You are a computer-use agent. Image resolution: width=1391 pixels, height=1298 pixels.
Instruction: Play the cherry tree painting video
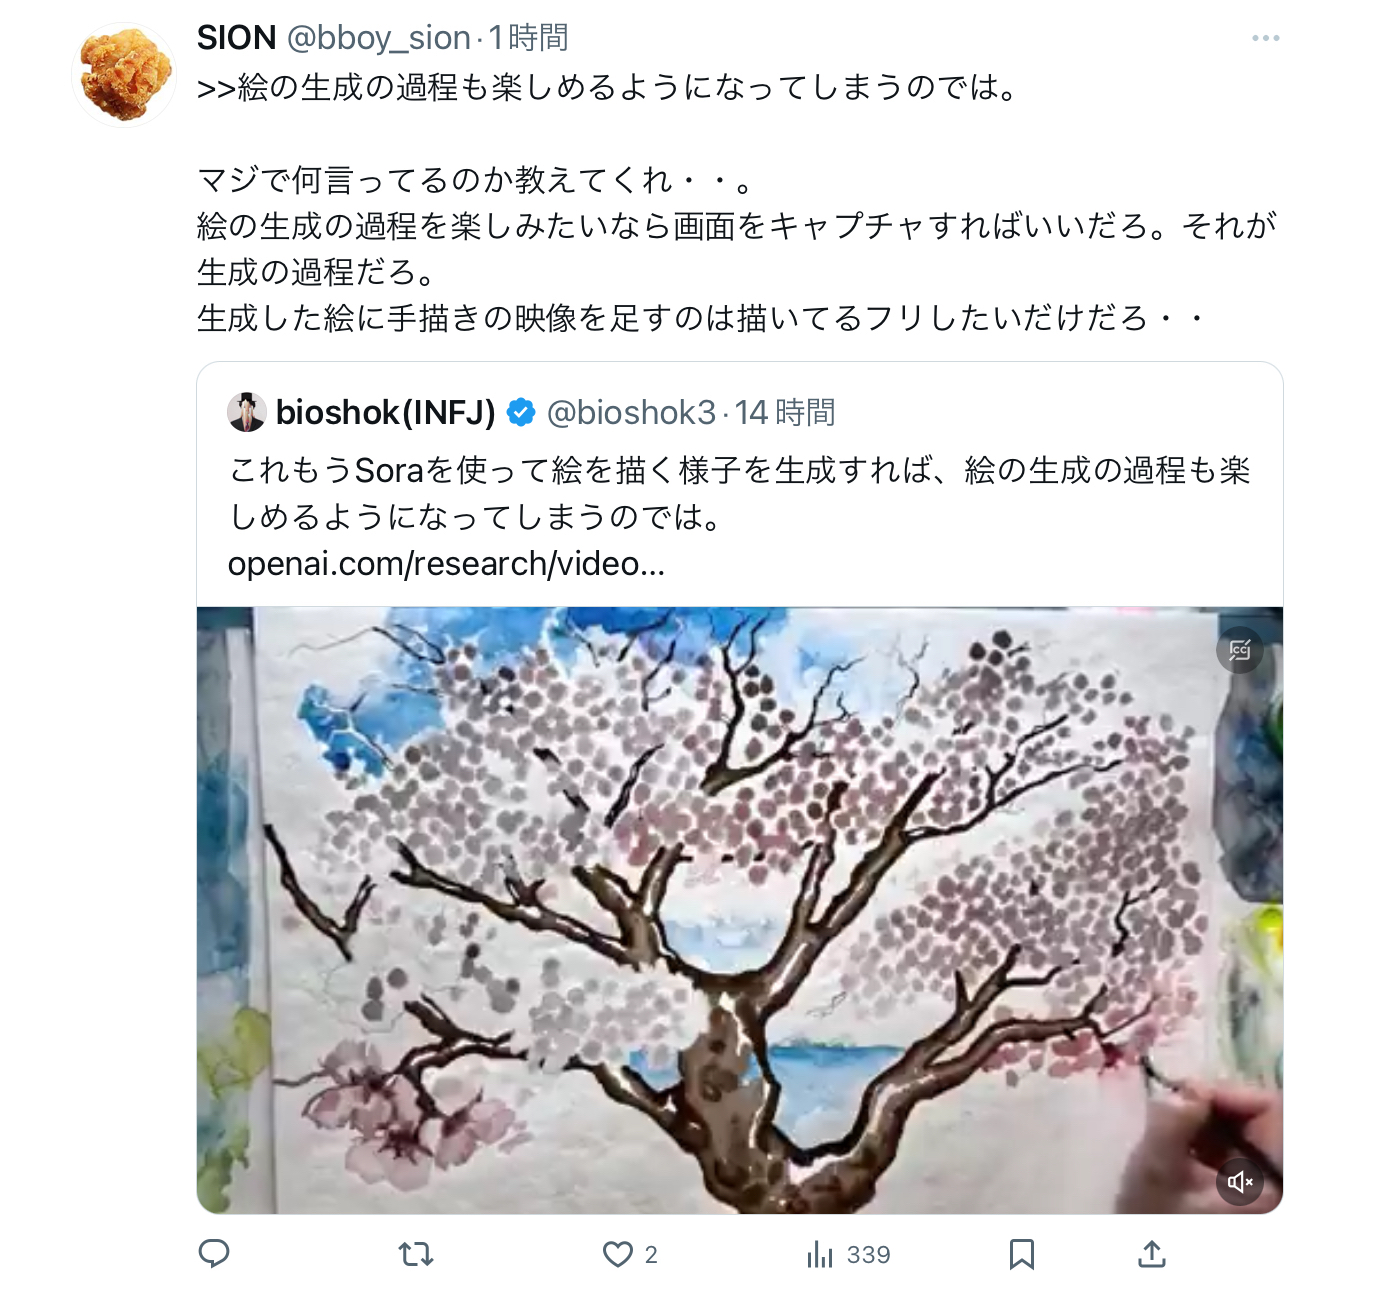[740, 910]
